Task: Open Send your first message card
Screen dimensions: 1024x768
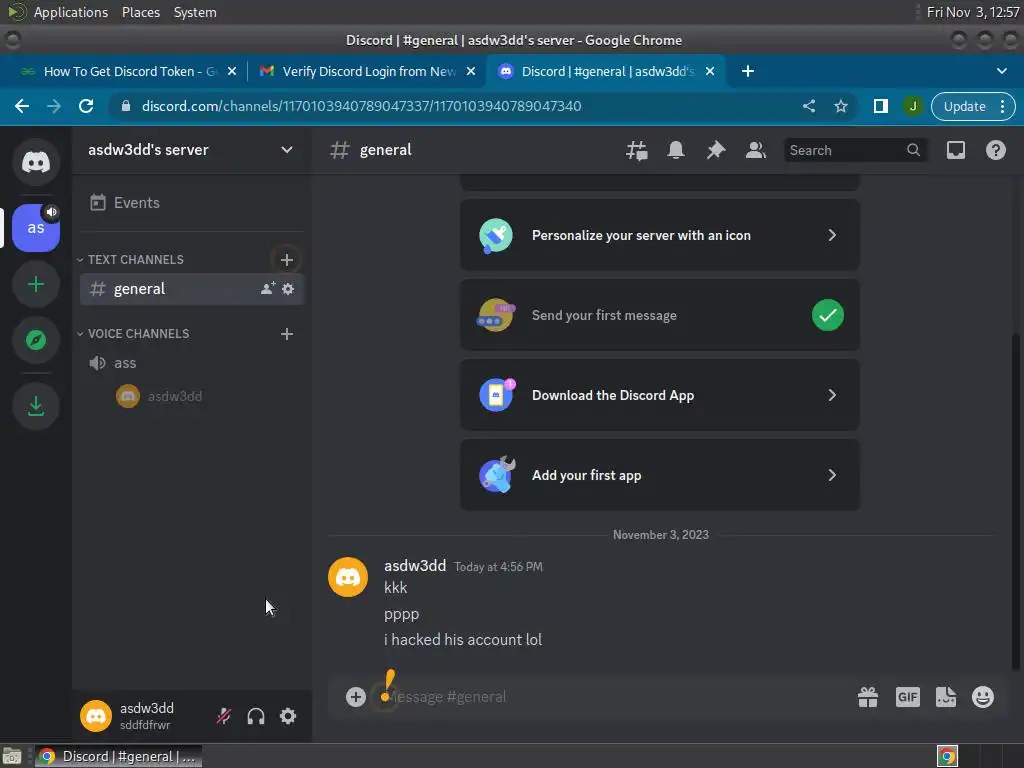Action: 660,315
